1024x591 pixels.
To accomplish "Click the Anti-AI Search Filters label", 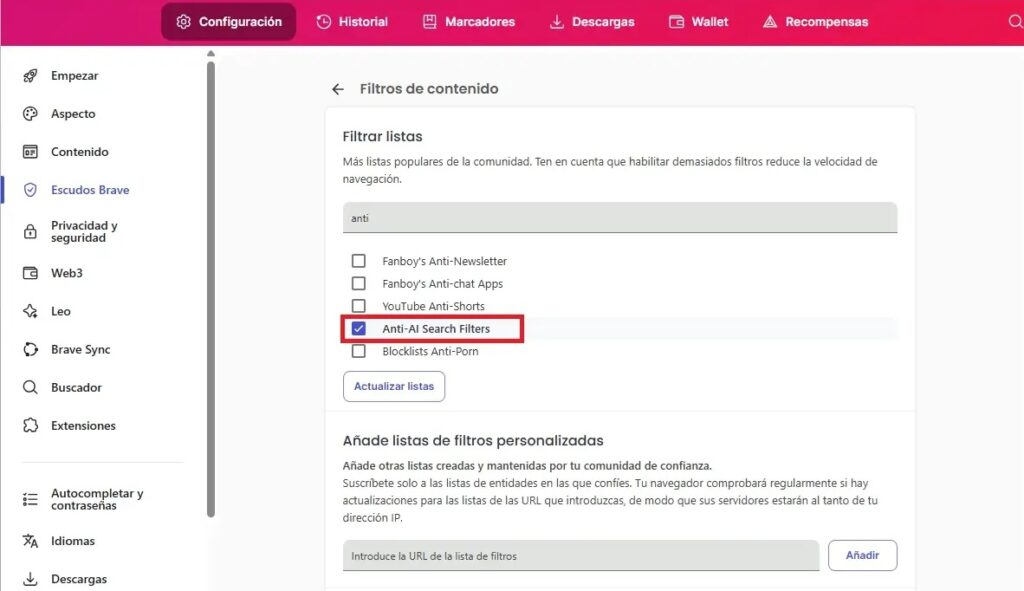I will pyautogui.click(x=436, y=328).
